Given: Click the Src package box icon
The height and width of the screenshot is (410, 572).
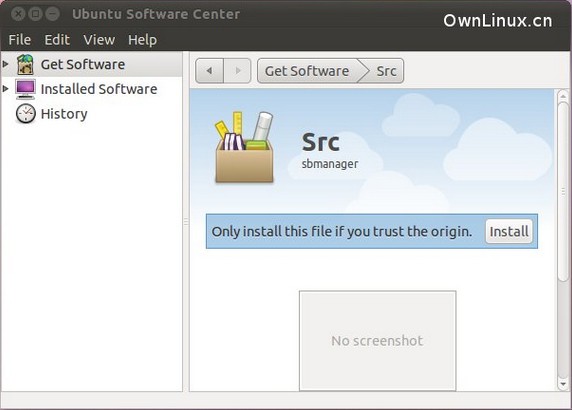Looking at the screenshot, I should [244, 148].
